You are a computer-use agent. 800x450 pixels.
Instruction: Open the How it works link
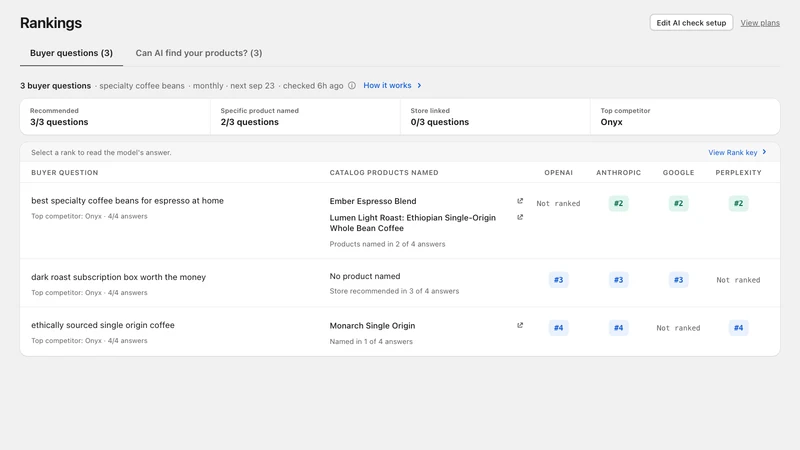387,86
